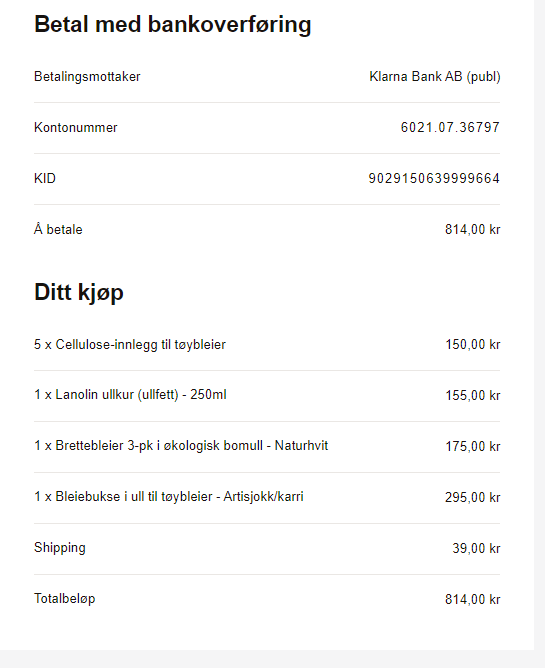Screen dimensions: 545x668
Task: Select the Cellulose-innlegg til tøybleier item
Action: tap(130, 344)
